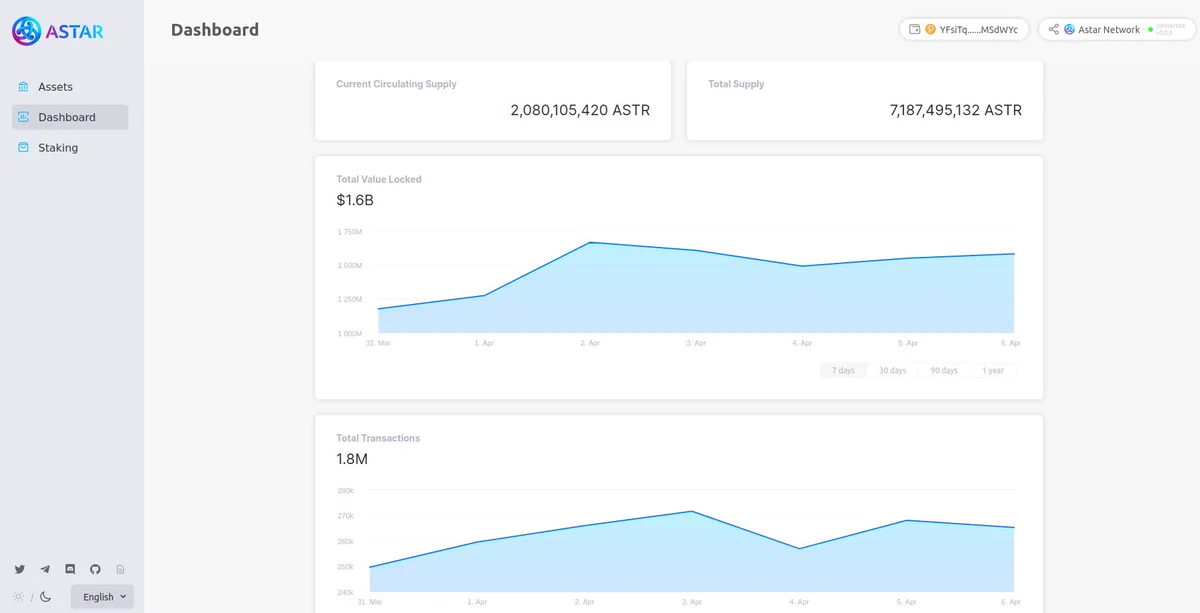
Task: Click the Astar logo in the sidebar
Action: pos(57,32)
